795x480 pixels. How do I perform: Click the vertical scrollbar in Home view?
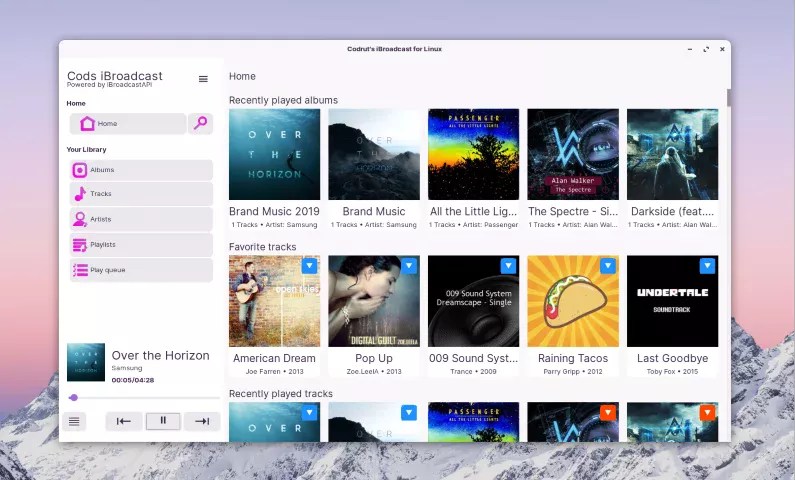[x=729, y=98]
